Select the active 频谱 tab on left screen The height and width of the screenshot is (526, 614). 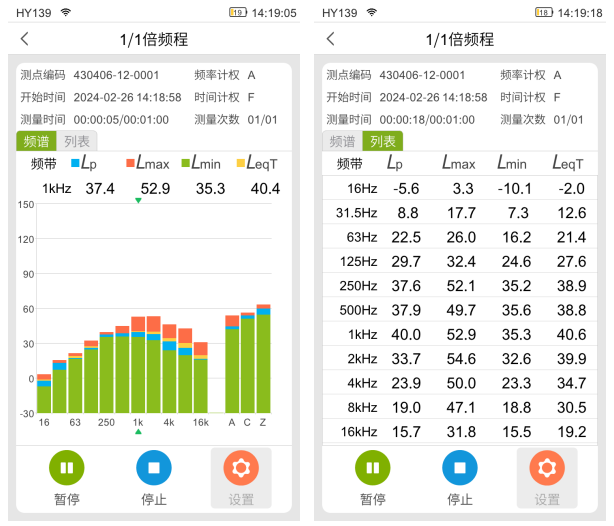pos(35,141)
